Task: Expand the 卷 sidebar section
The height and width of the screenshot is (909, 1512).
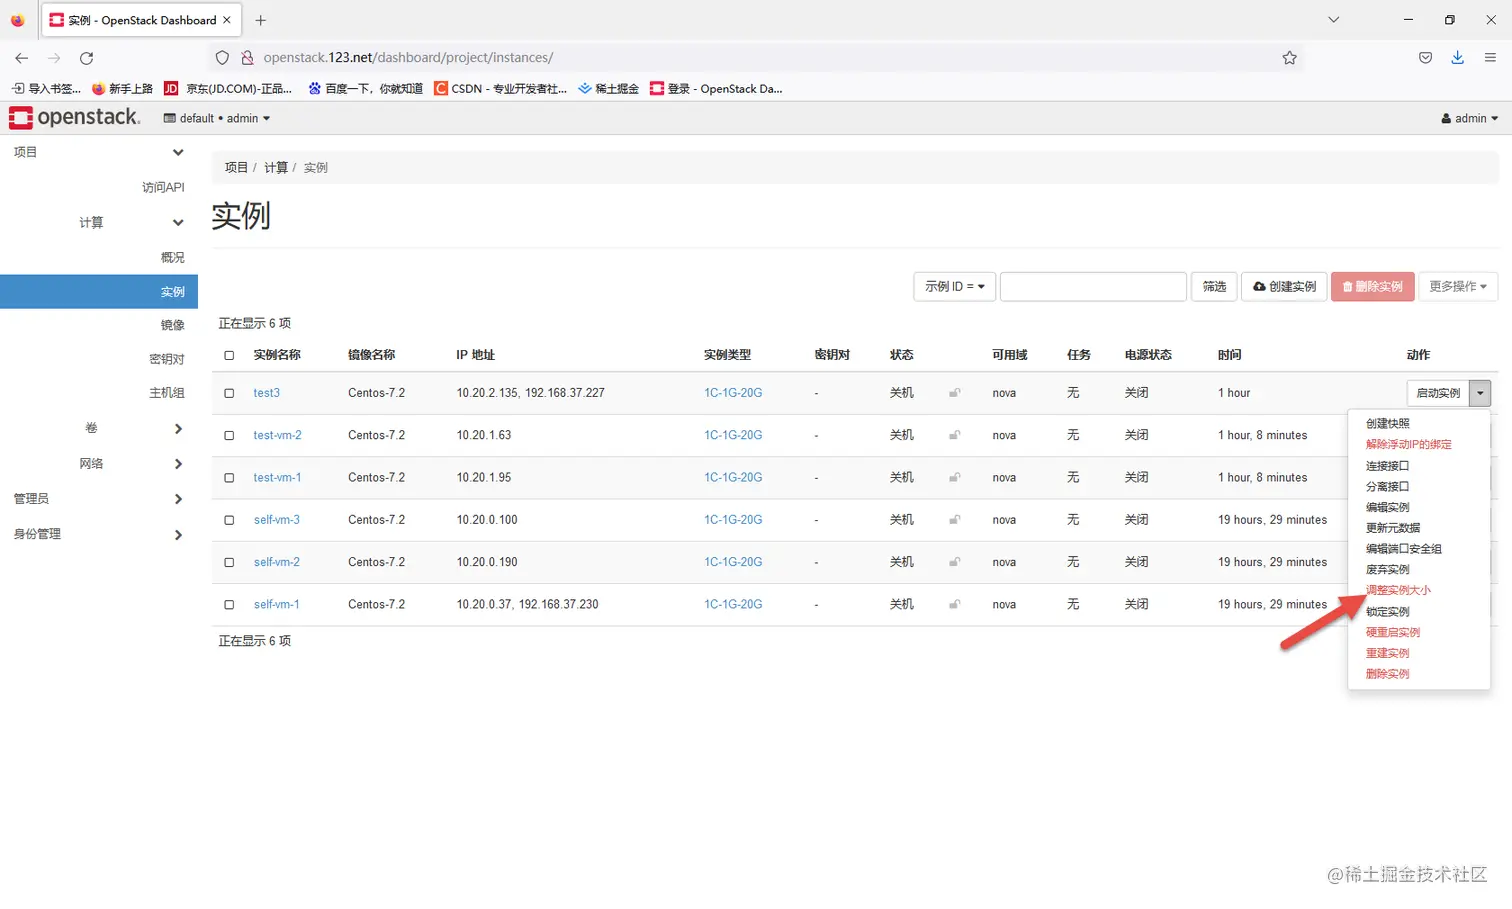Action: [132, 428]
